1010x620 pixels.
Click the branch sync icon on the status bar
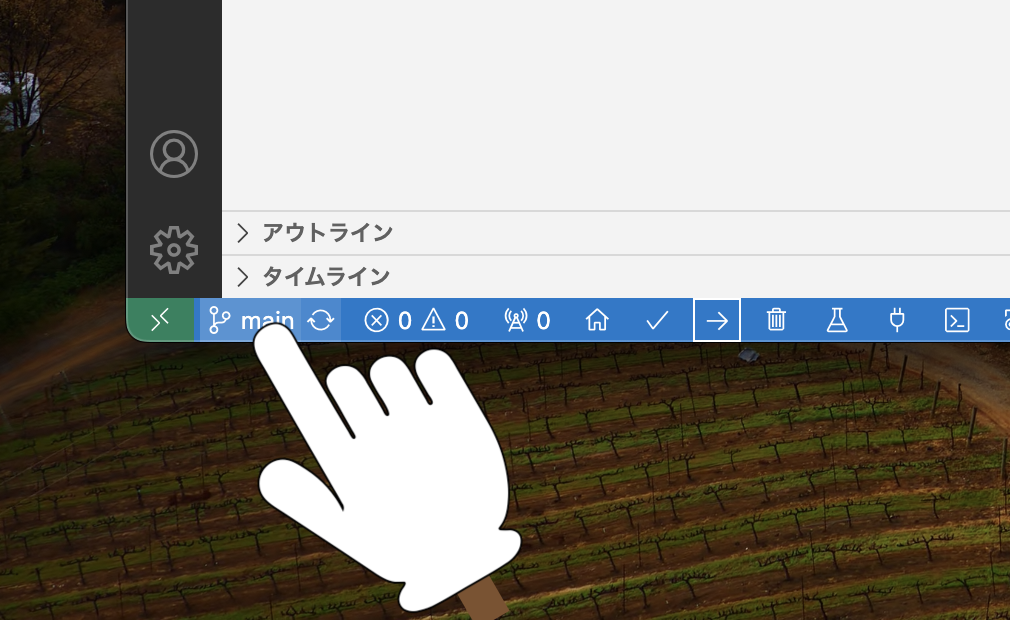[322, 320]
